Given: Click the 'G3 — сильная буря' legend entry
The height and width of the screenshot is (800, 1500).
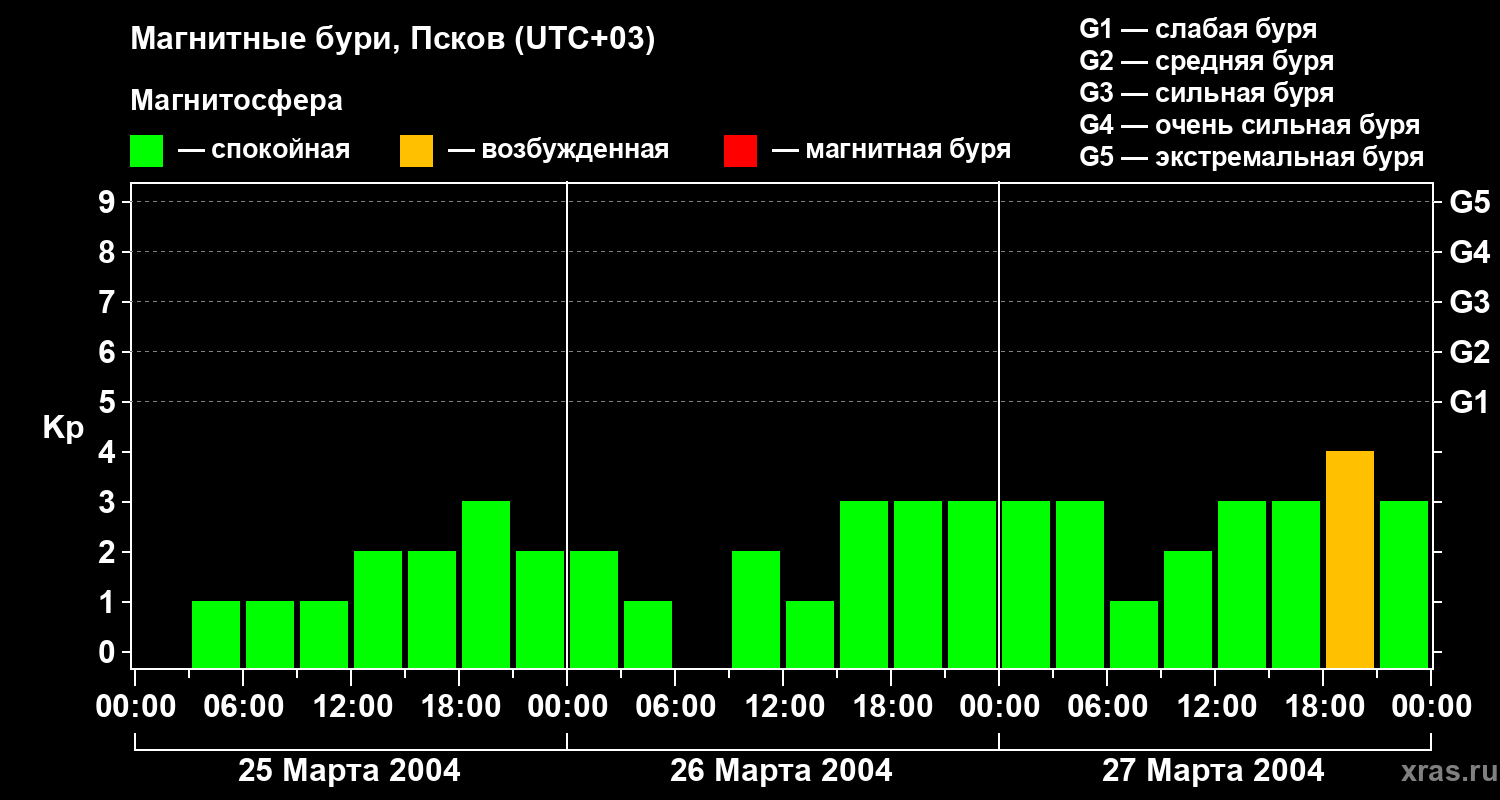Looking at the screenshot, I should pyautogui.click(x=1206, y=93).
